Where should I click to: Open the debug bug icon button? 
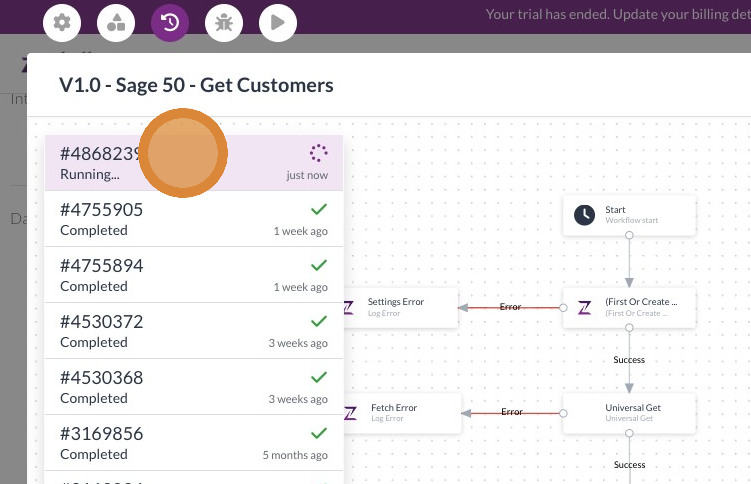click(x=224, y=23)
